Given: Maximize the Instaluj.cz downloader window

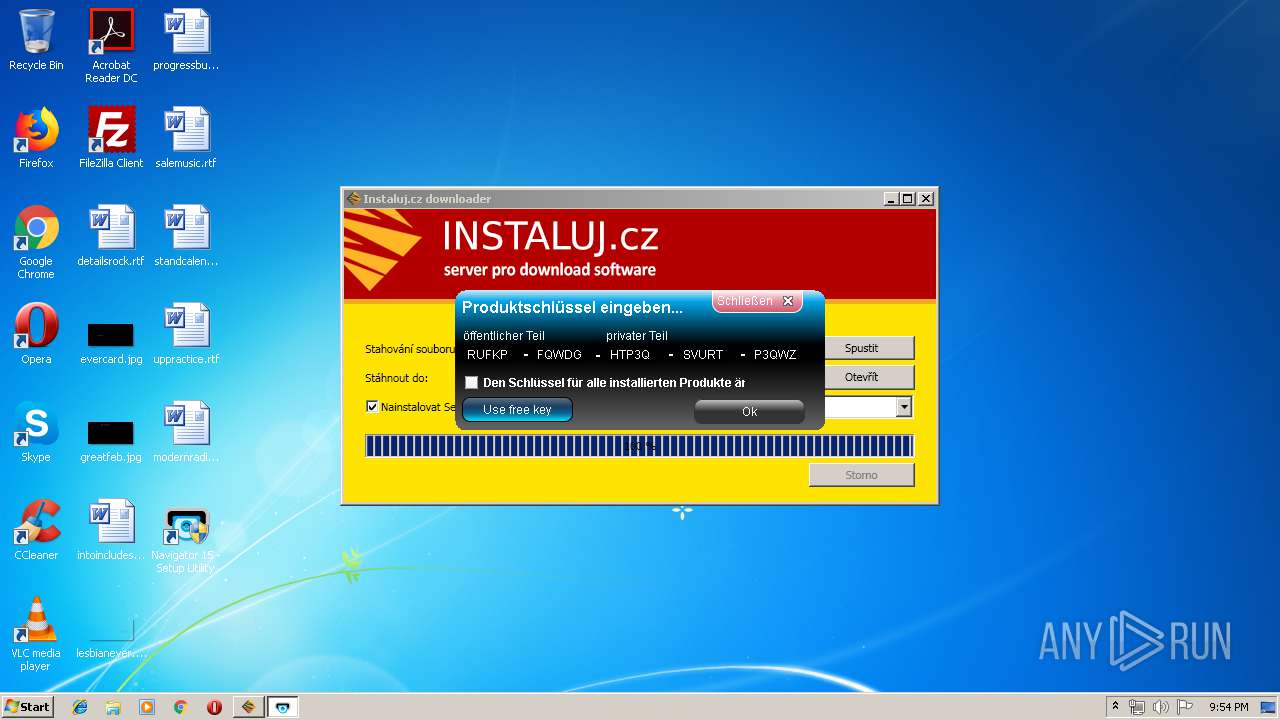Looking at the screenshot, I should pos(908,199).
